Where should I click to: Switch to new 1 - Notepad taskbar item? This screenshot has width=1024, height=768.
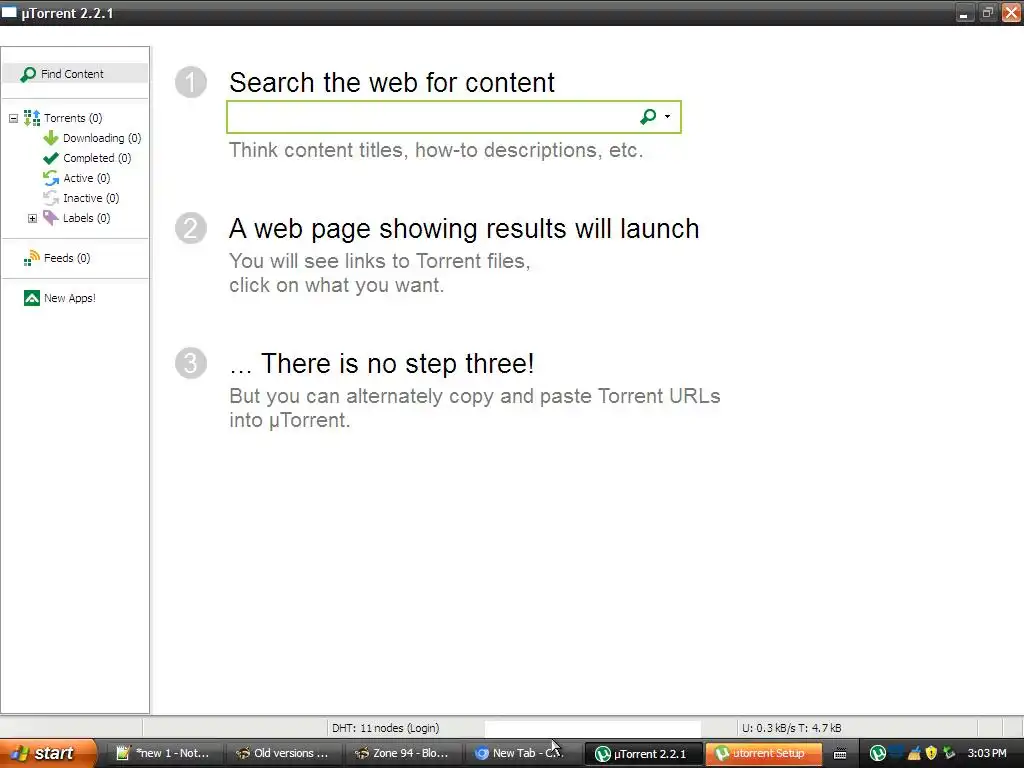click(165, 753)
